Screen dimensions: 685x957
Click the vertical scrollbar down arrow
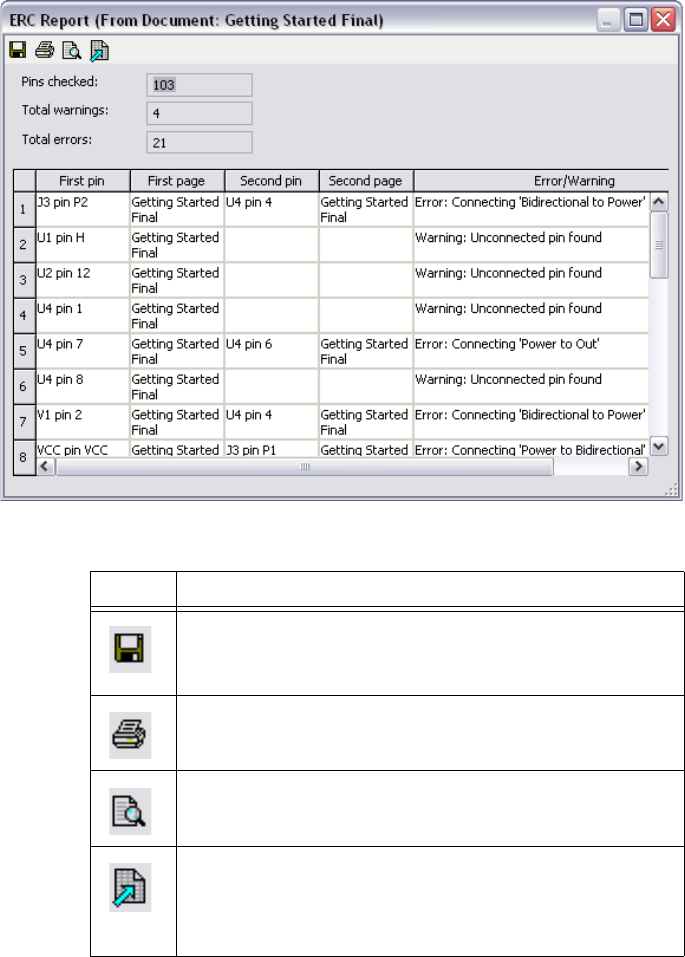tap(659, 447)
